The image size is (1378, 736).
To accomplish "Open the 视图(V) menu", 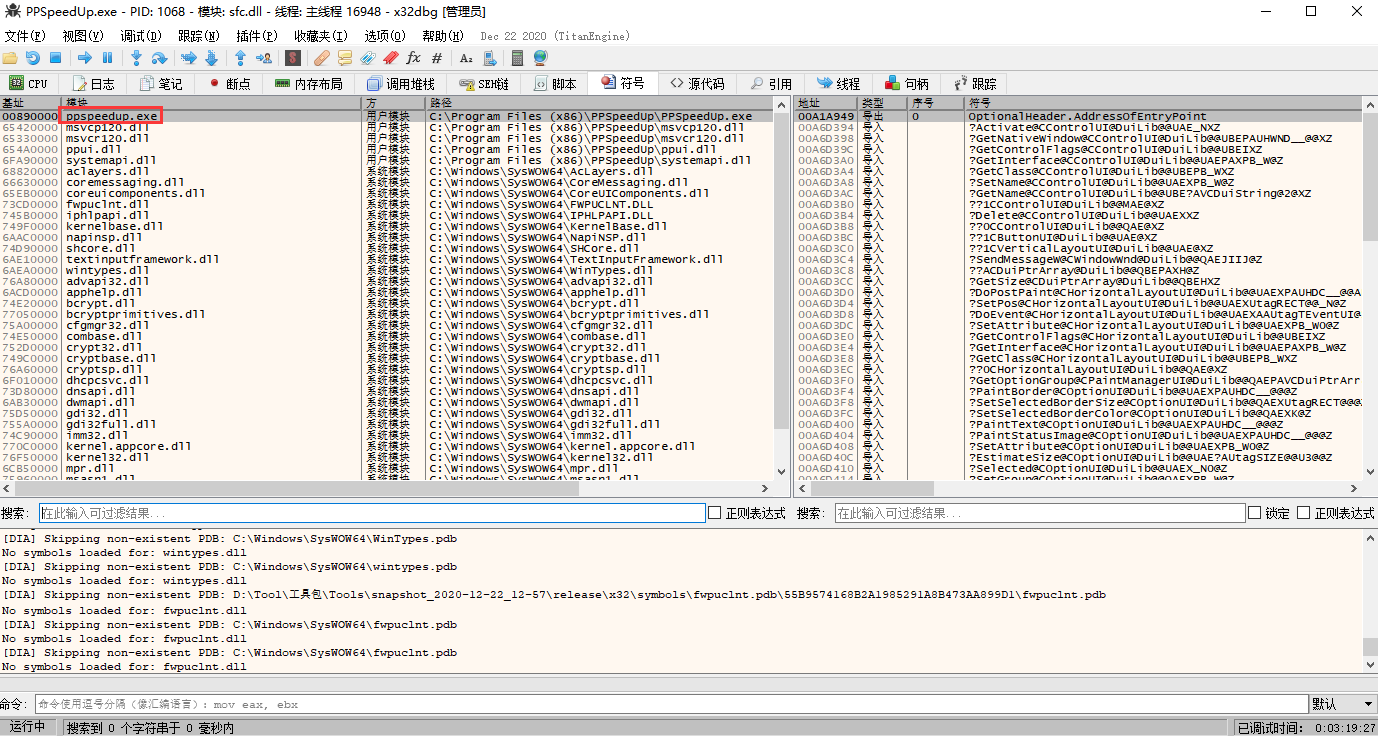I will pyautogui.click(x=82, y=36).
